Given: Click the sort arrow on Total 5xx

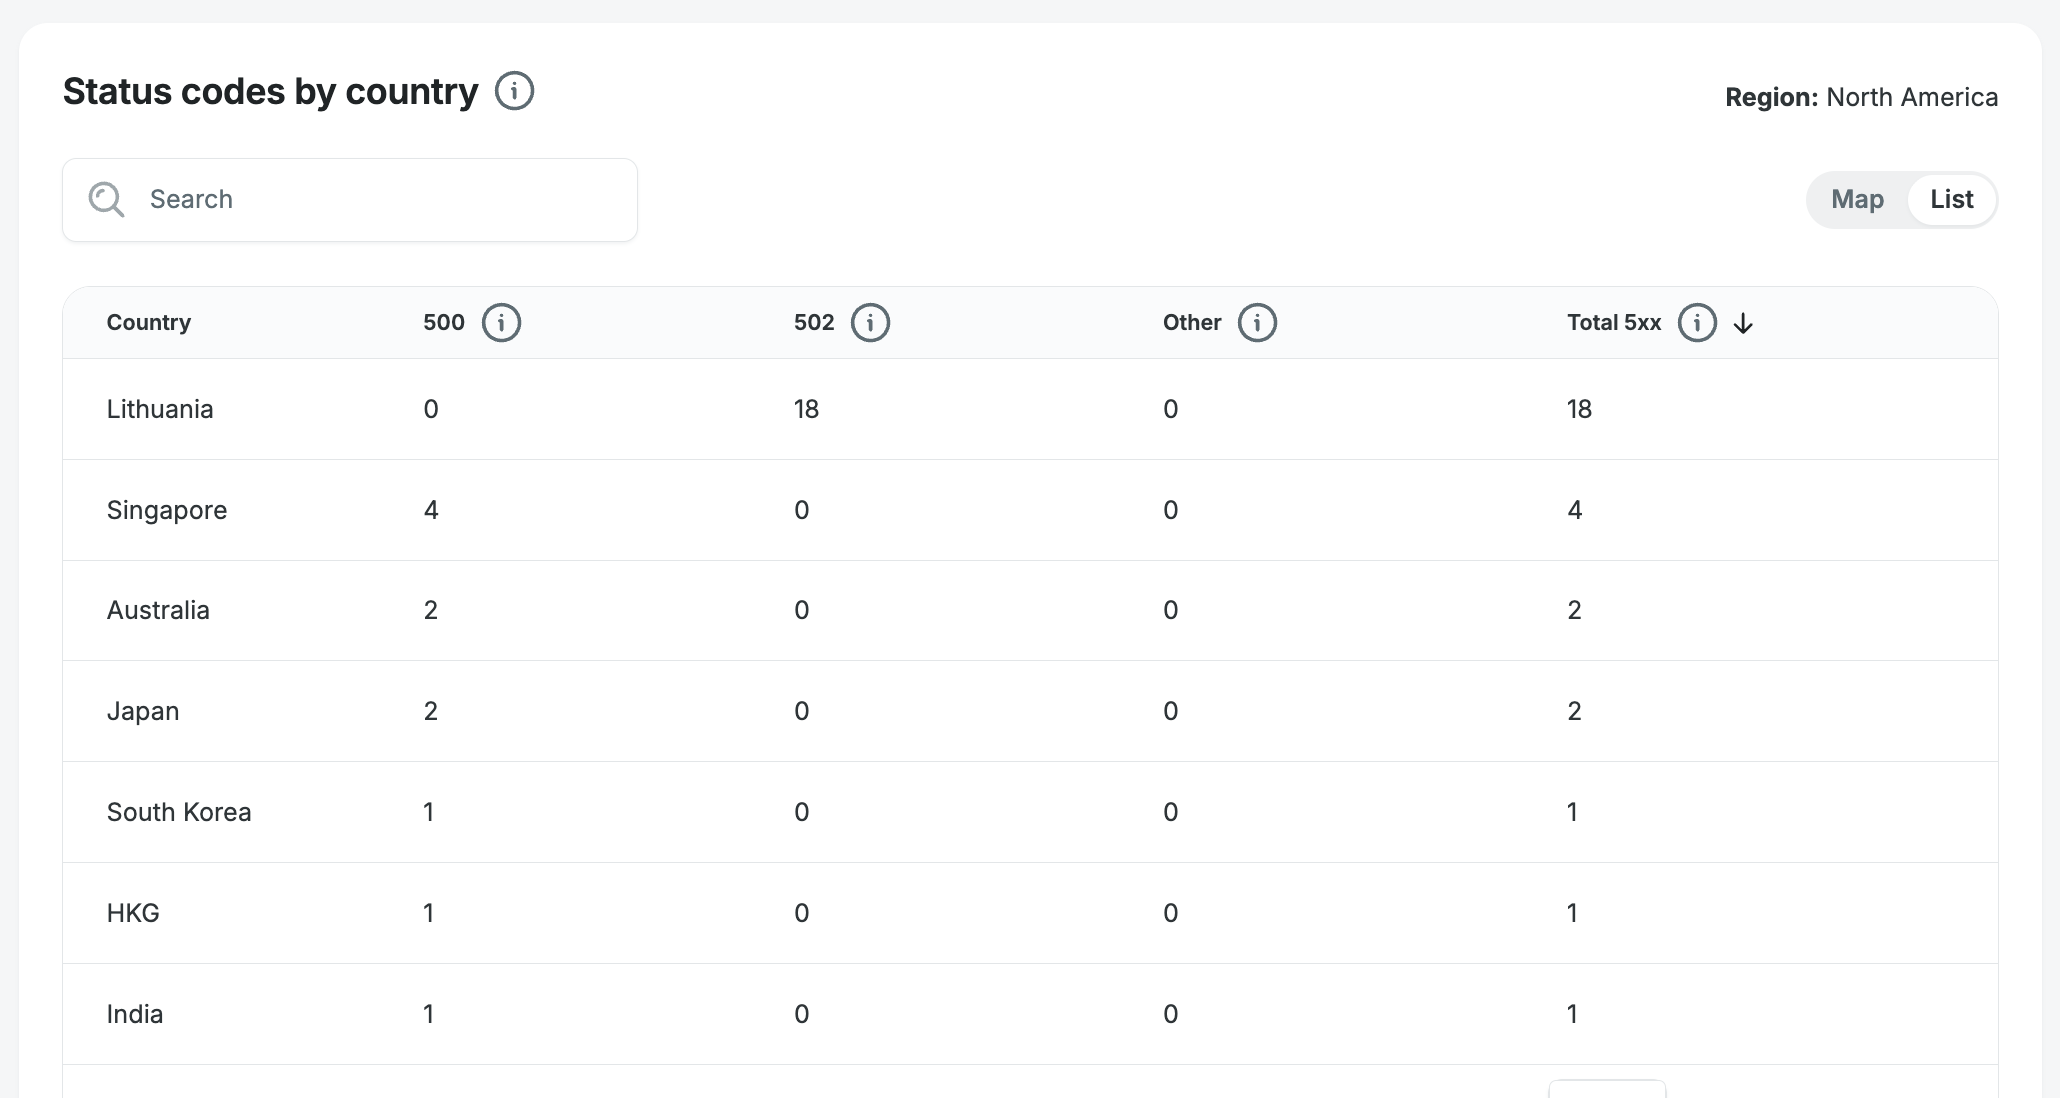Looking at the screenshot, I should tap(1743, 324).
